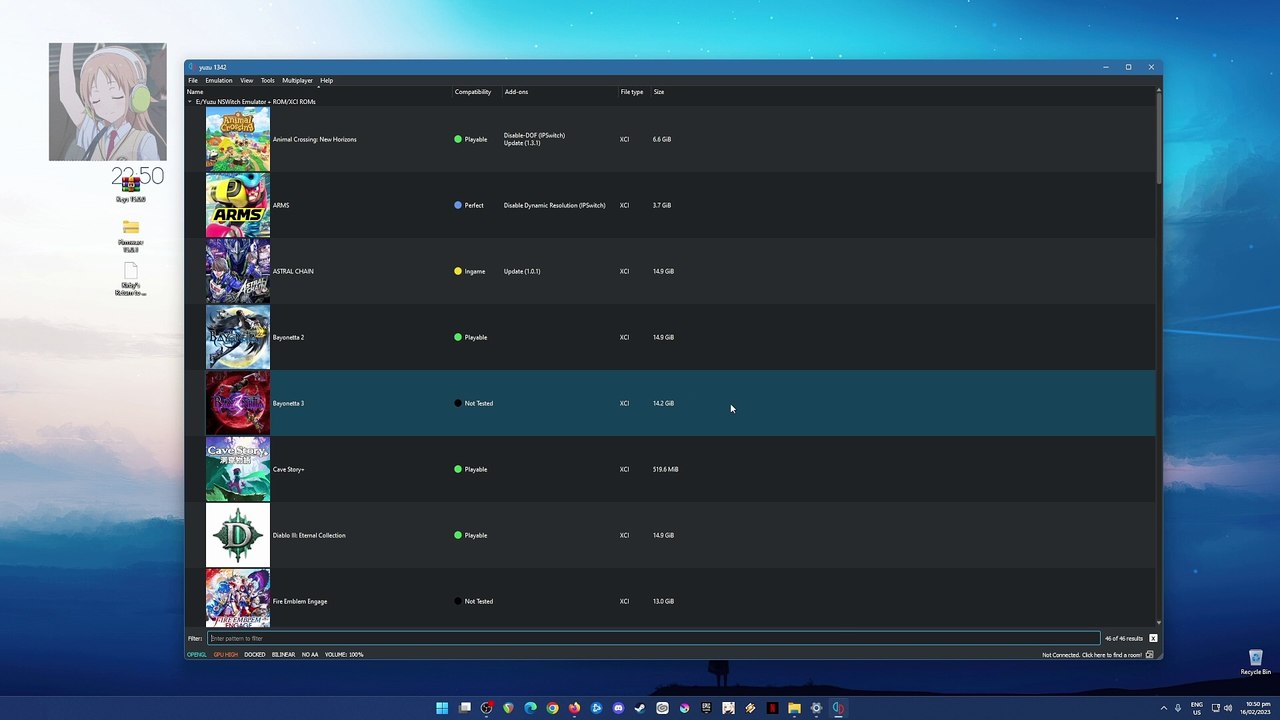Click the Diablo III: Eternal Collection icon
The width and height of the screenshot is (1280, 720).
point(237,535)
